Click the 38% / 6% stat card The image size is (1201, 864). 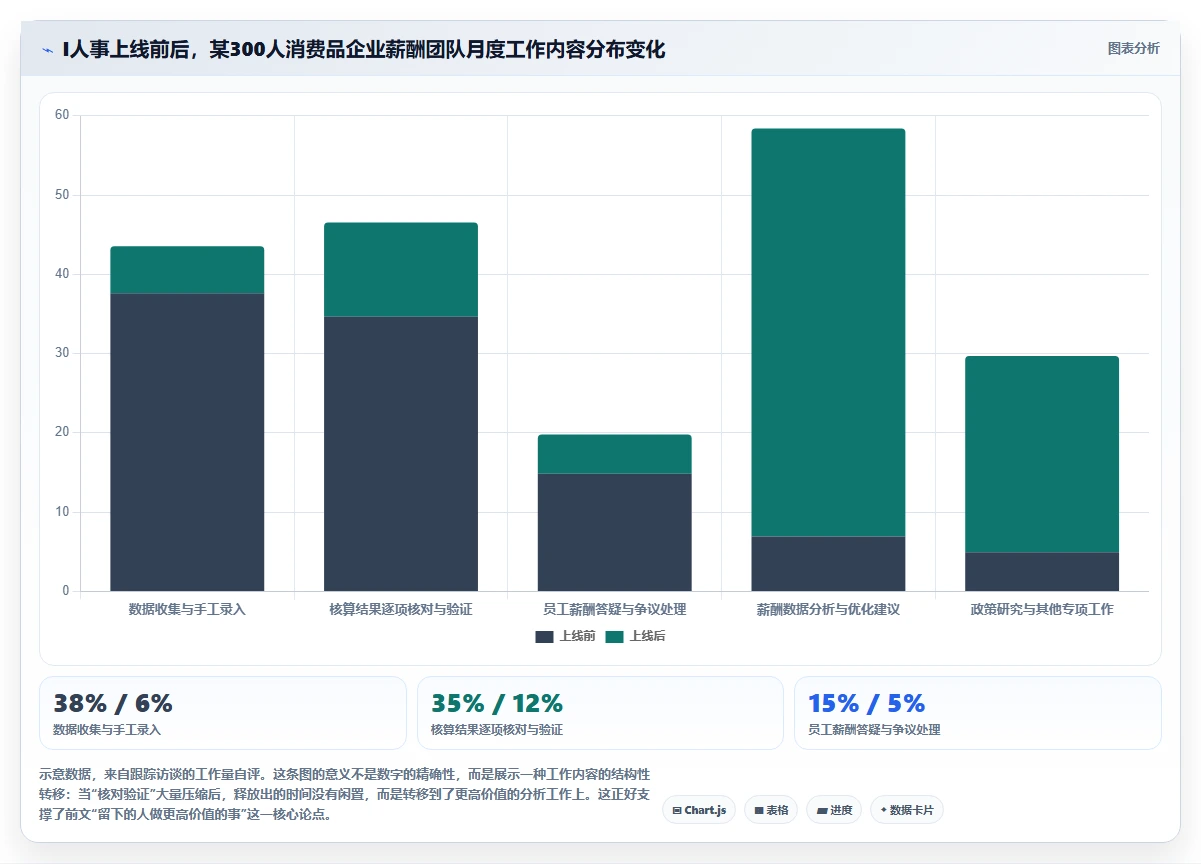(x=223, y=713)
